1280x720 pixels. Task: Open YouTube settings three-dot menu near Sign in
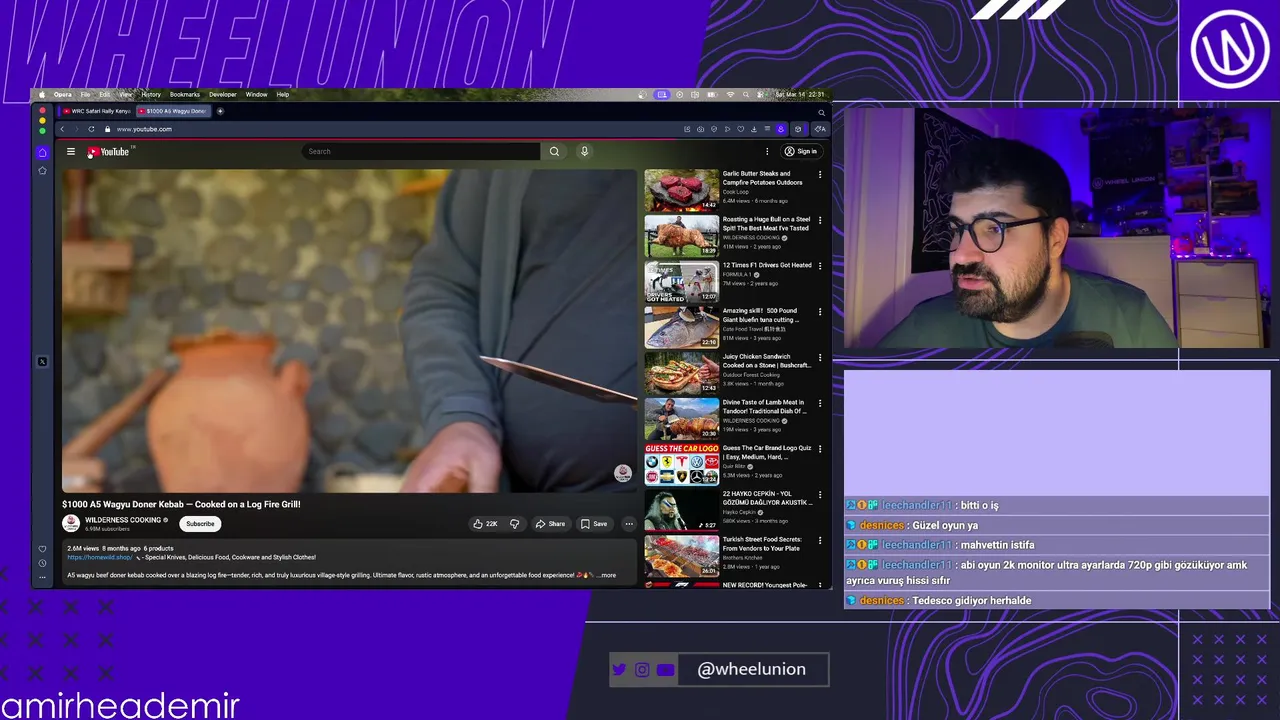[767, 151]
